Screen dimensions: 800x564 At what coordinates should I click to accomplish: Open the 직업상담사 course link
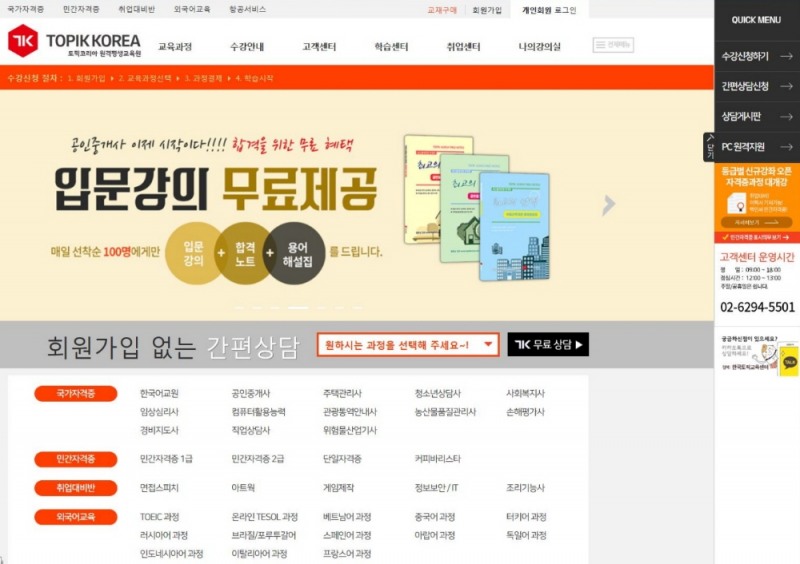tap(251, 430)
